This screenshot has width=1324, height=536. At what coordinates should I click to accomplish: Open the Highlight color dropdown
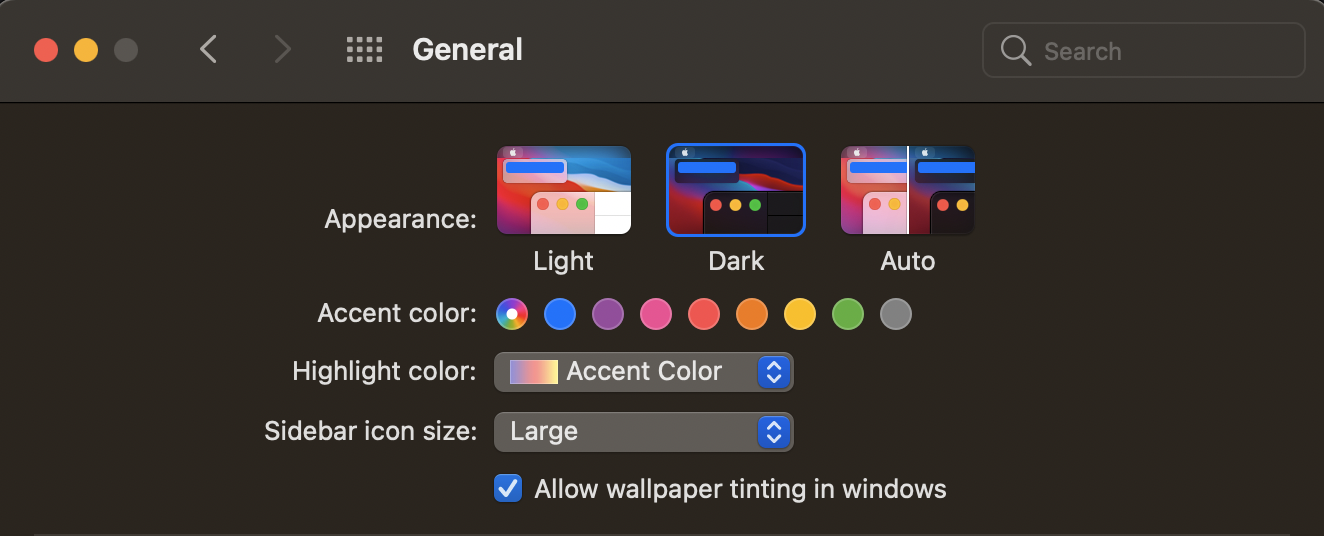coord(644,372)
